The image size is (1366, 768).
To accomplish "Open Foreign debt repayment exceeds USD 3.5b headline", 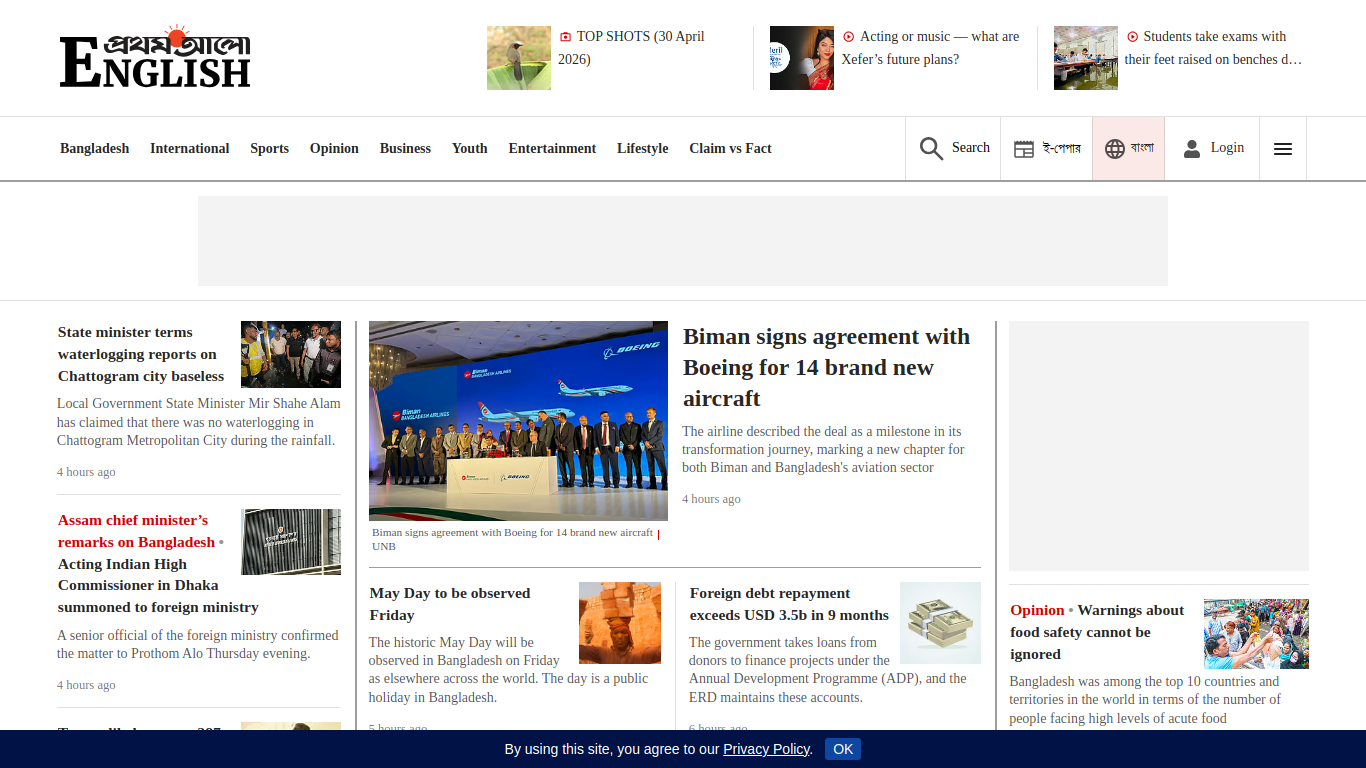I will tap(789, 604).
